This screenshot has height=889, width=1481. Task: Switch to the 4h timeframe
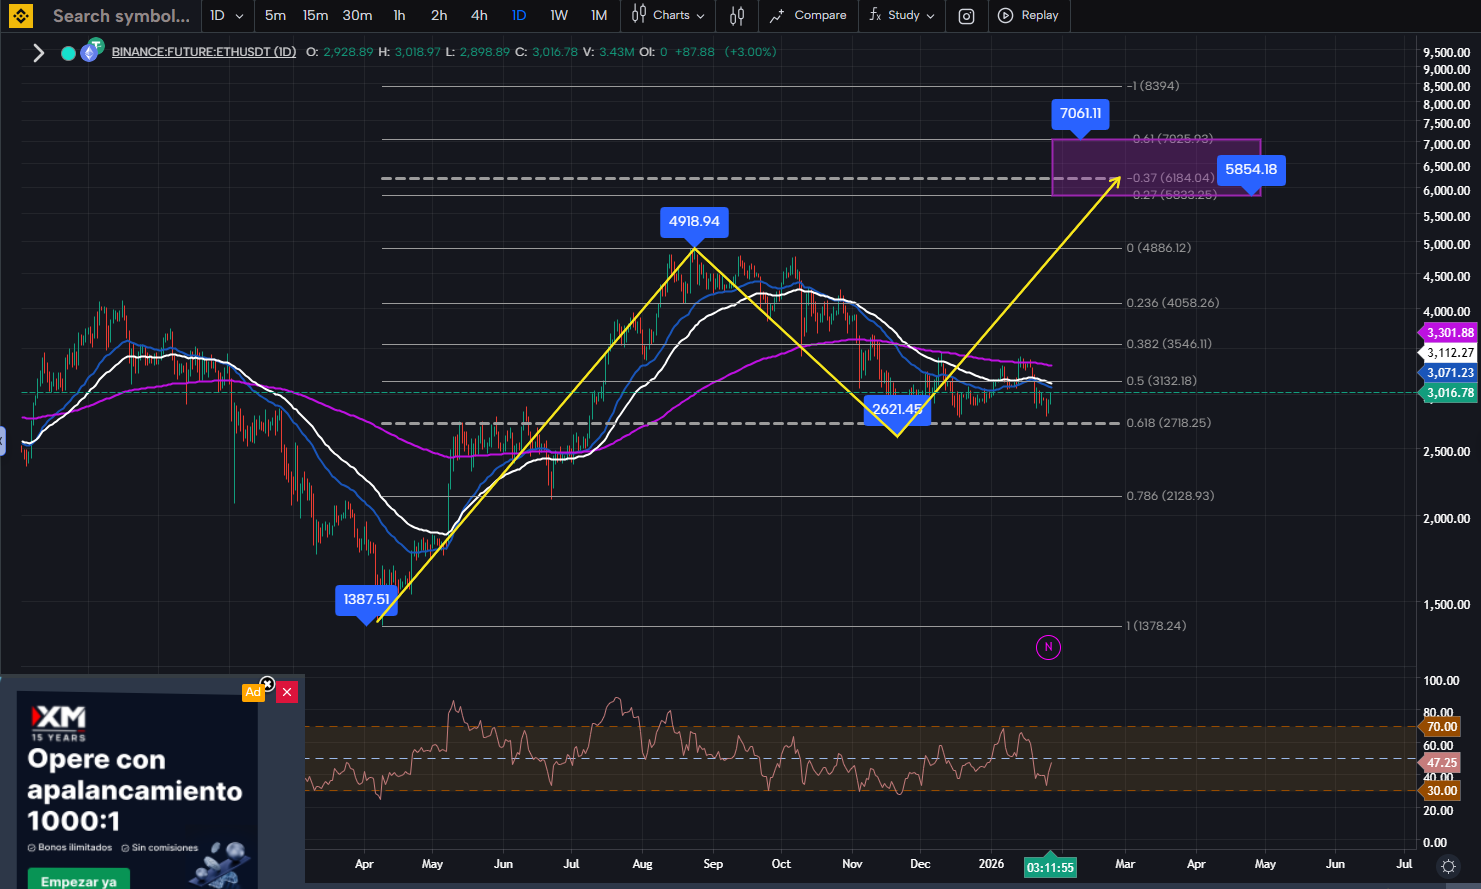click(x=479, y=16)
